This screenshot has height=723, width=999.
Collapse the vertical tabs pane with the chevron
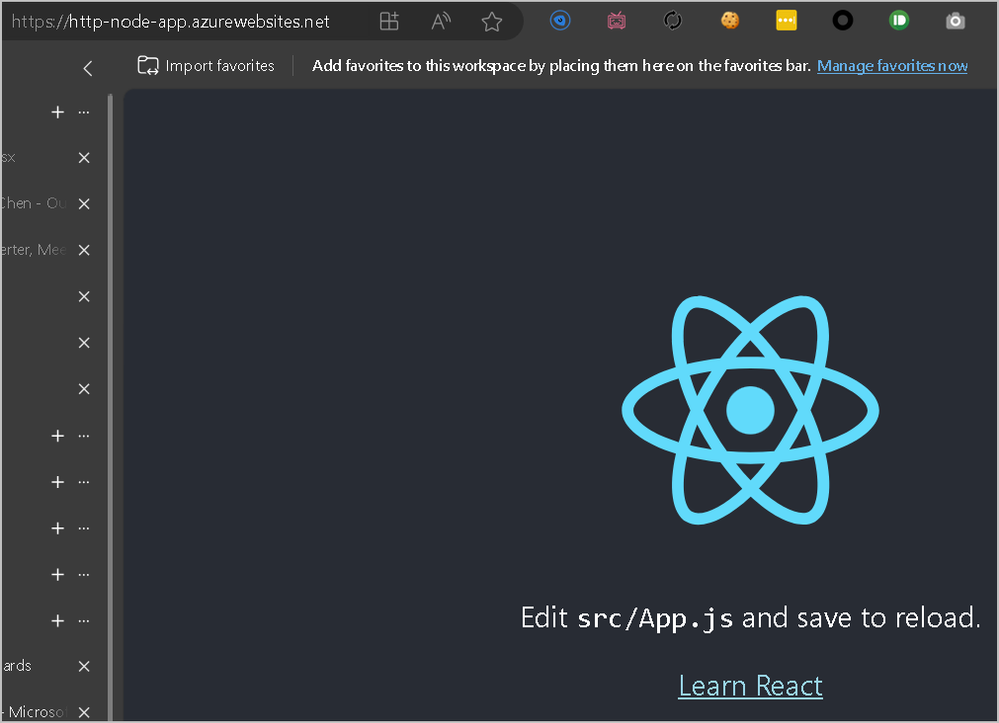point(88,68)
